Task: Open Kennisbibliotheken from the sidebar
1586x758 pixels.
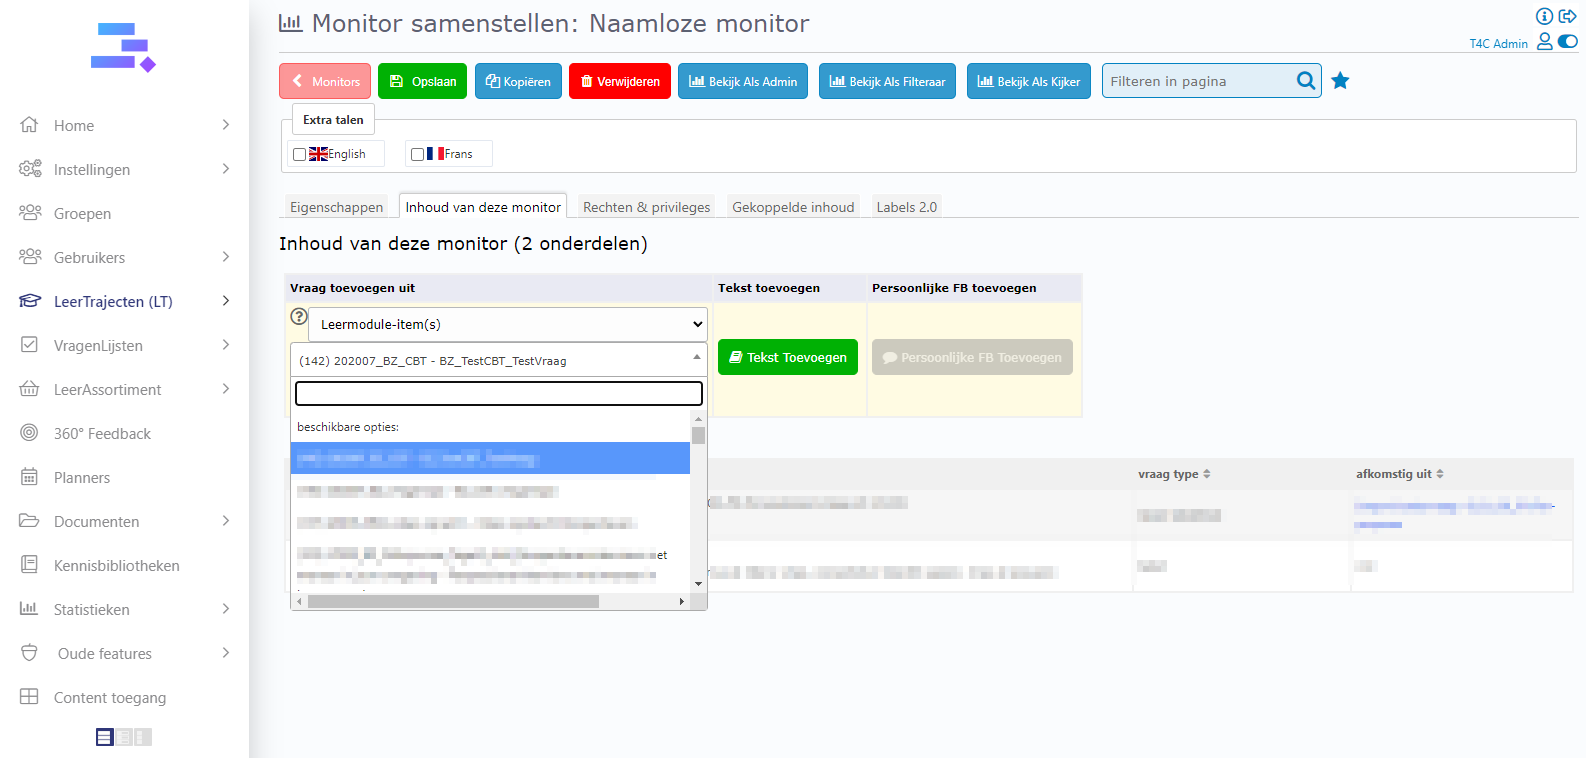Action: tap(116, 566)
